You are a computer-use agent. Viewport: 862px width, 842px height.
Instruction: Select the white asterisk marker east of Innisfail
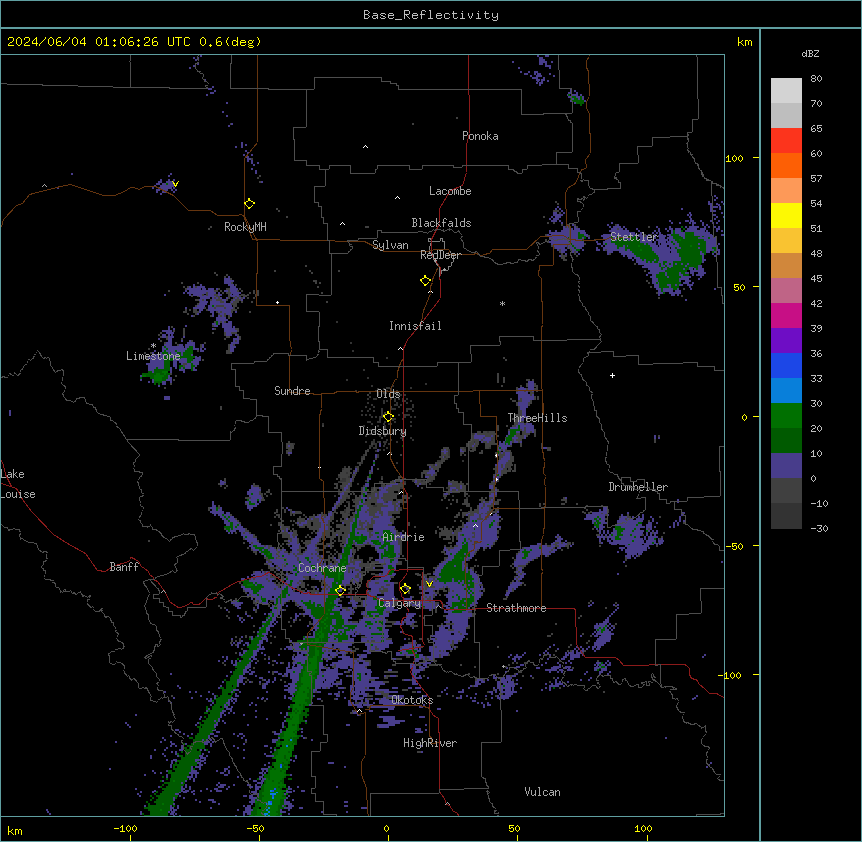[502, 303]
